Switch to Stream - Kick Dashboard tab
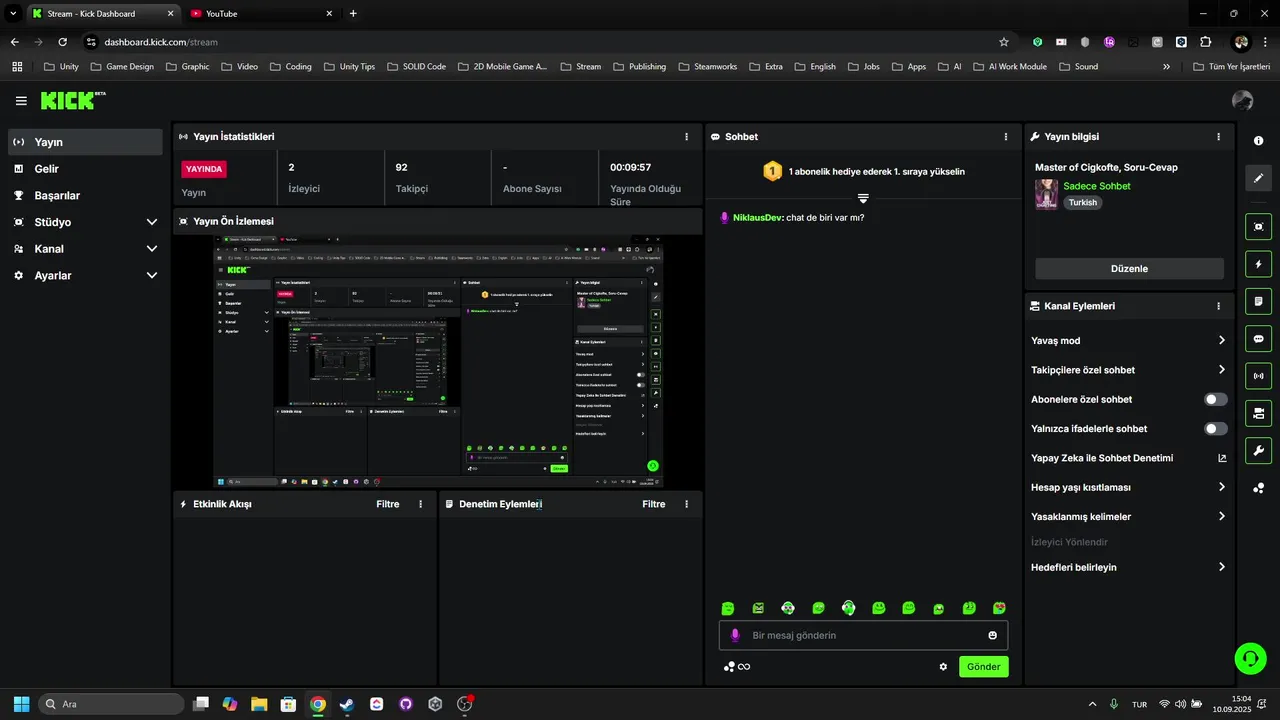 tap(103, 14)
